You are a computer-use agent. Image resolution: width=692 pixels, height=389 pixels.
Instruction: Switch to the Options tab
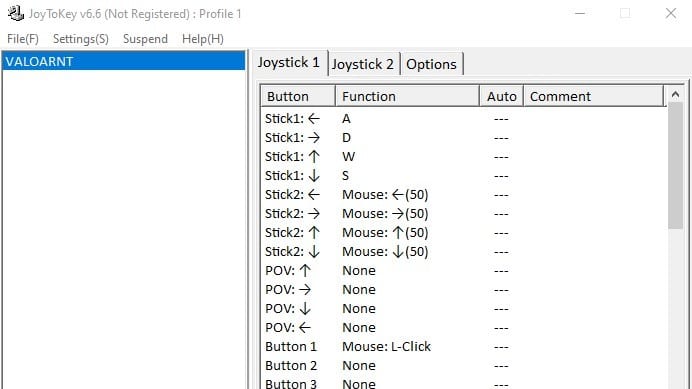(x=431, y=64)
